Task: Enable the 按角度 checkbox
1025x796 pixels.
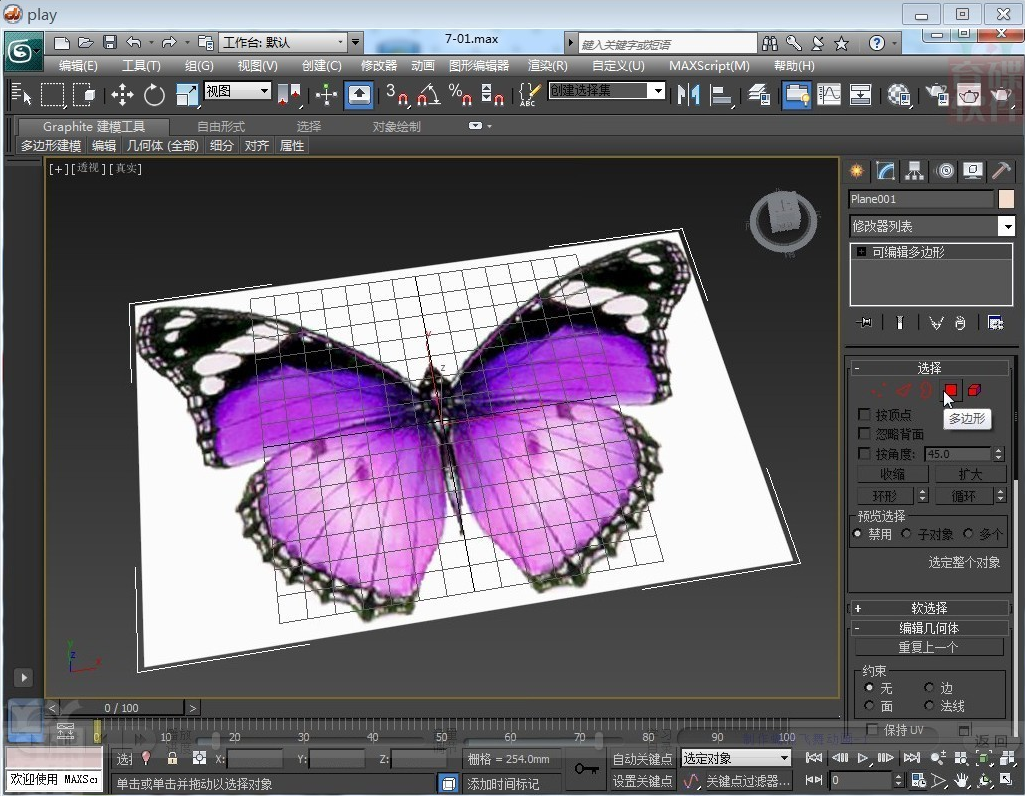Action: click(865, 453)
